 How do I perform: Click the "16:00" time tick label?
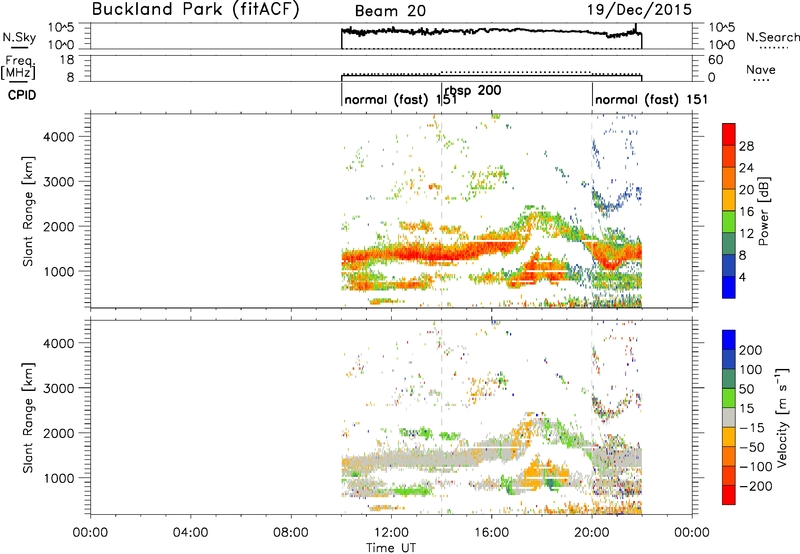coord(491,533)
